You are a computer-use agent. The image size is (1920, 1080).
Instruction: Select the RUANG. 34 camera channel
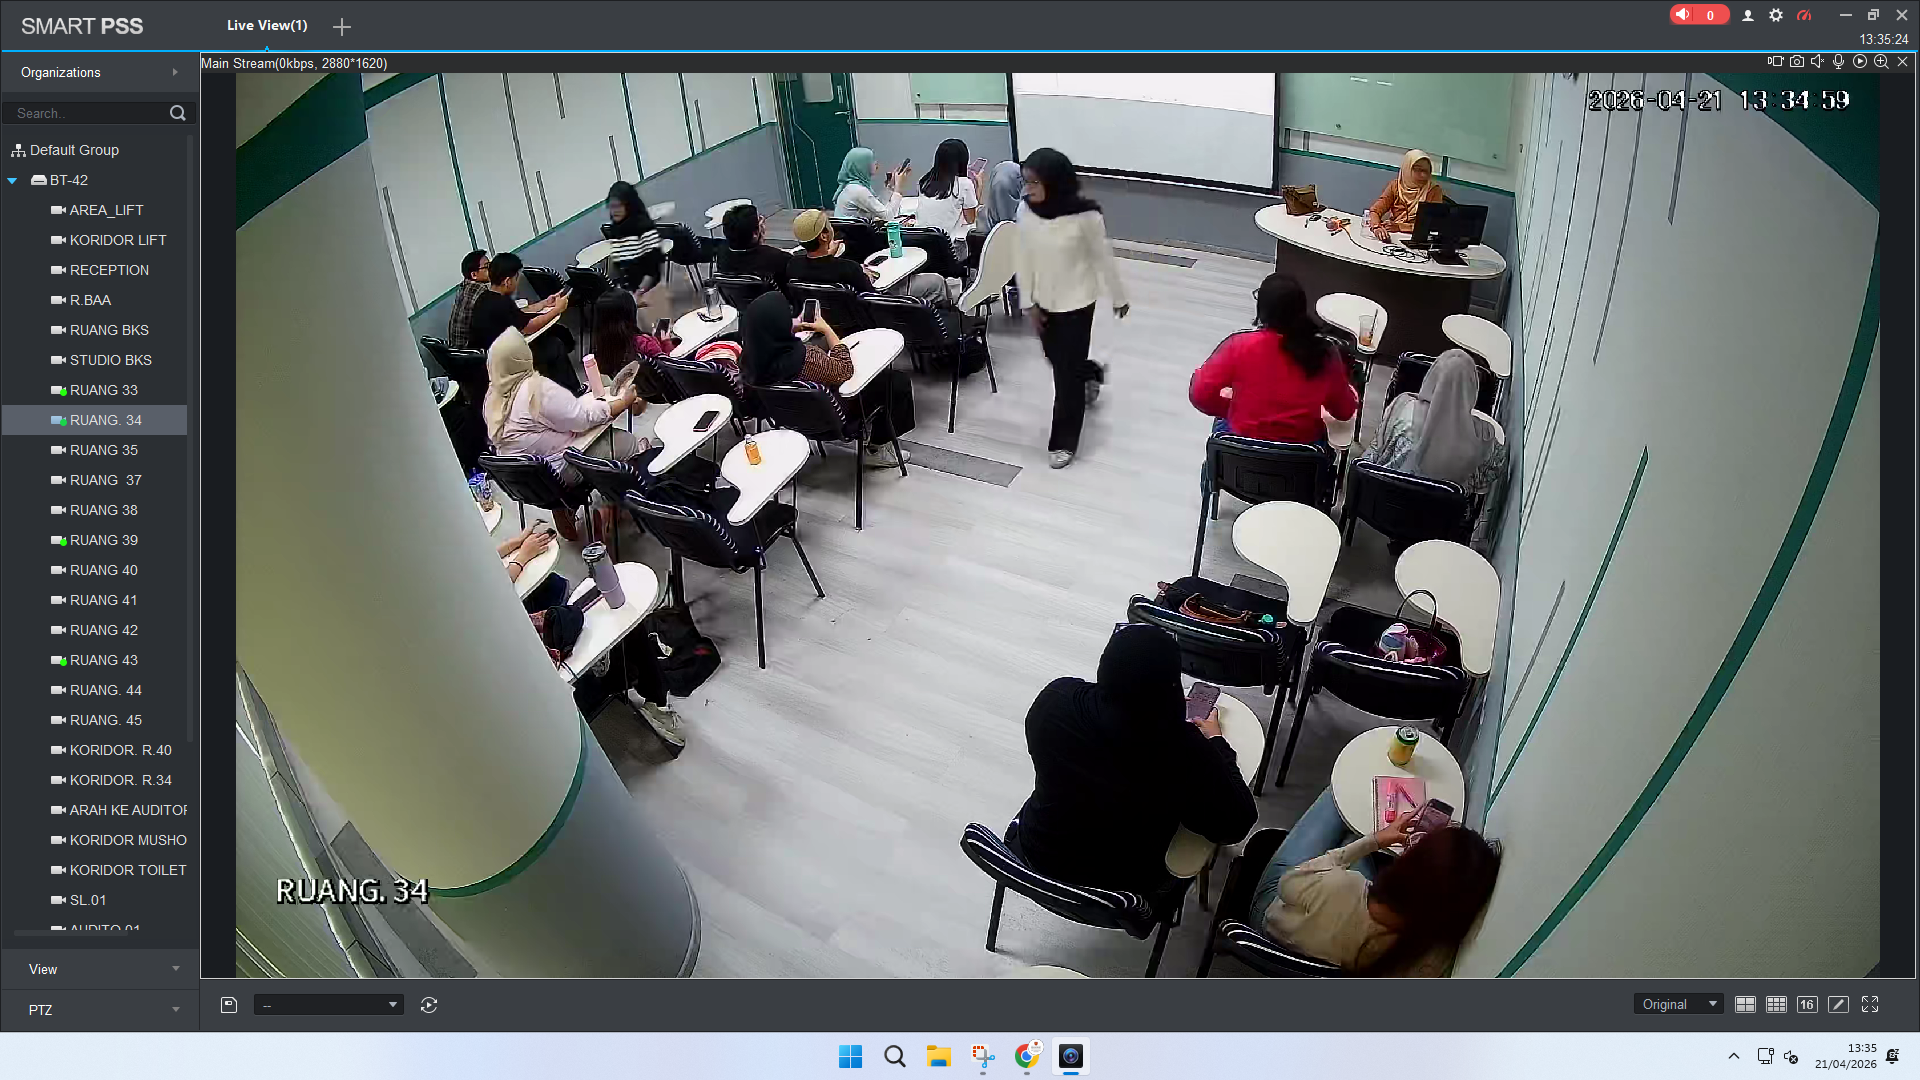(95, 420)
